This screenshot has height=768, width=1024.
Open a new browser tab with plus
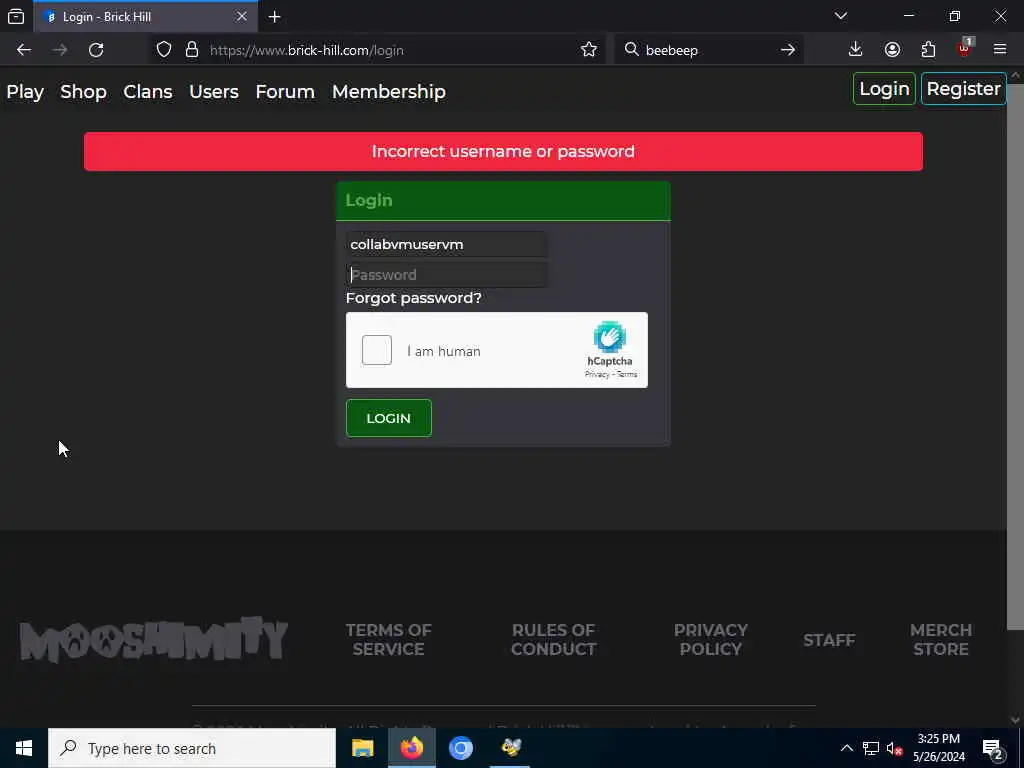click(274, 16)
